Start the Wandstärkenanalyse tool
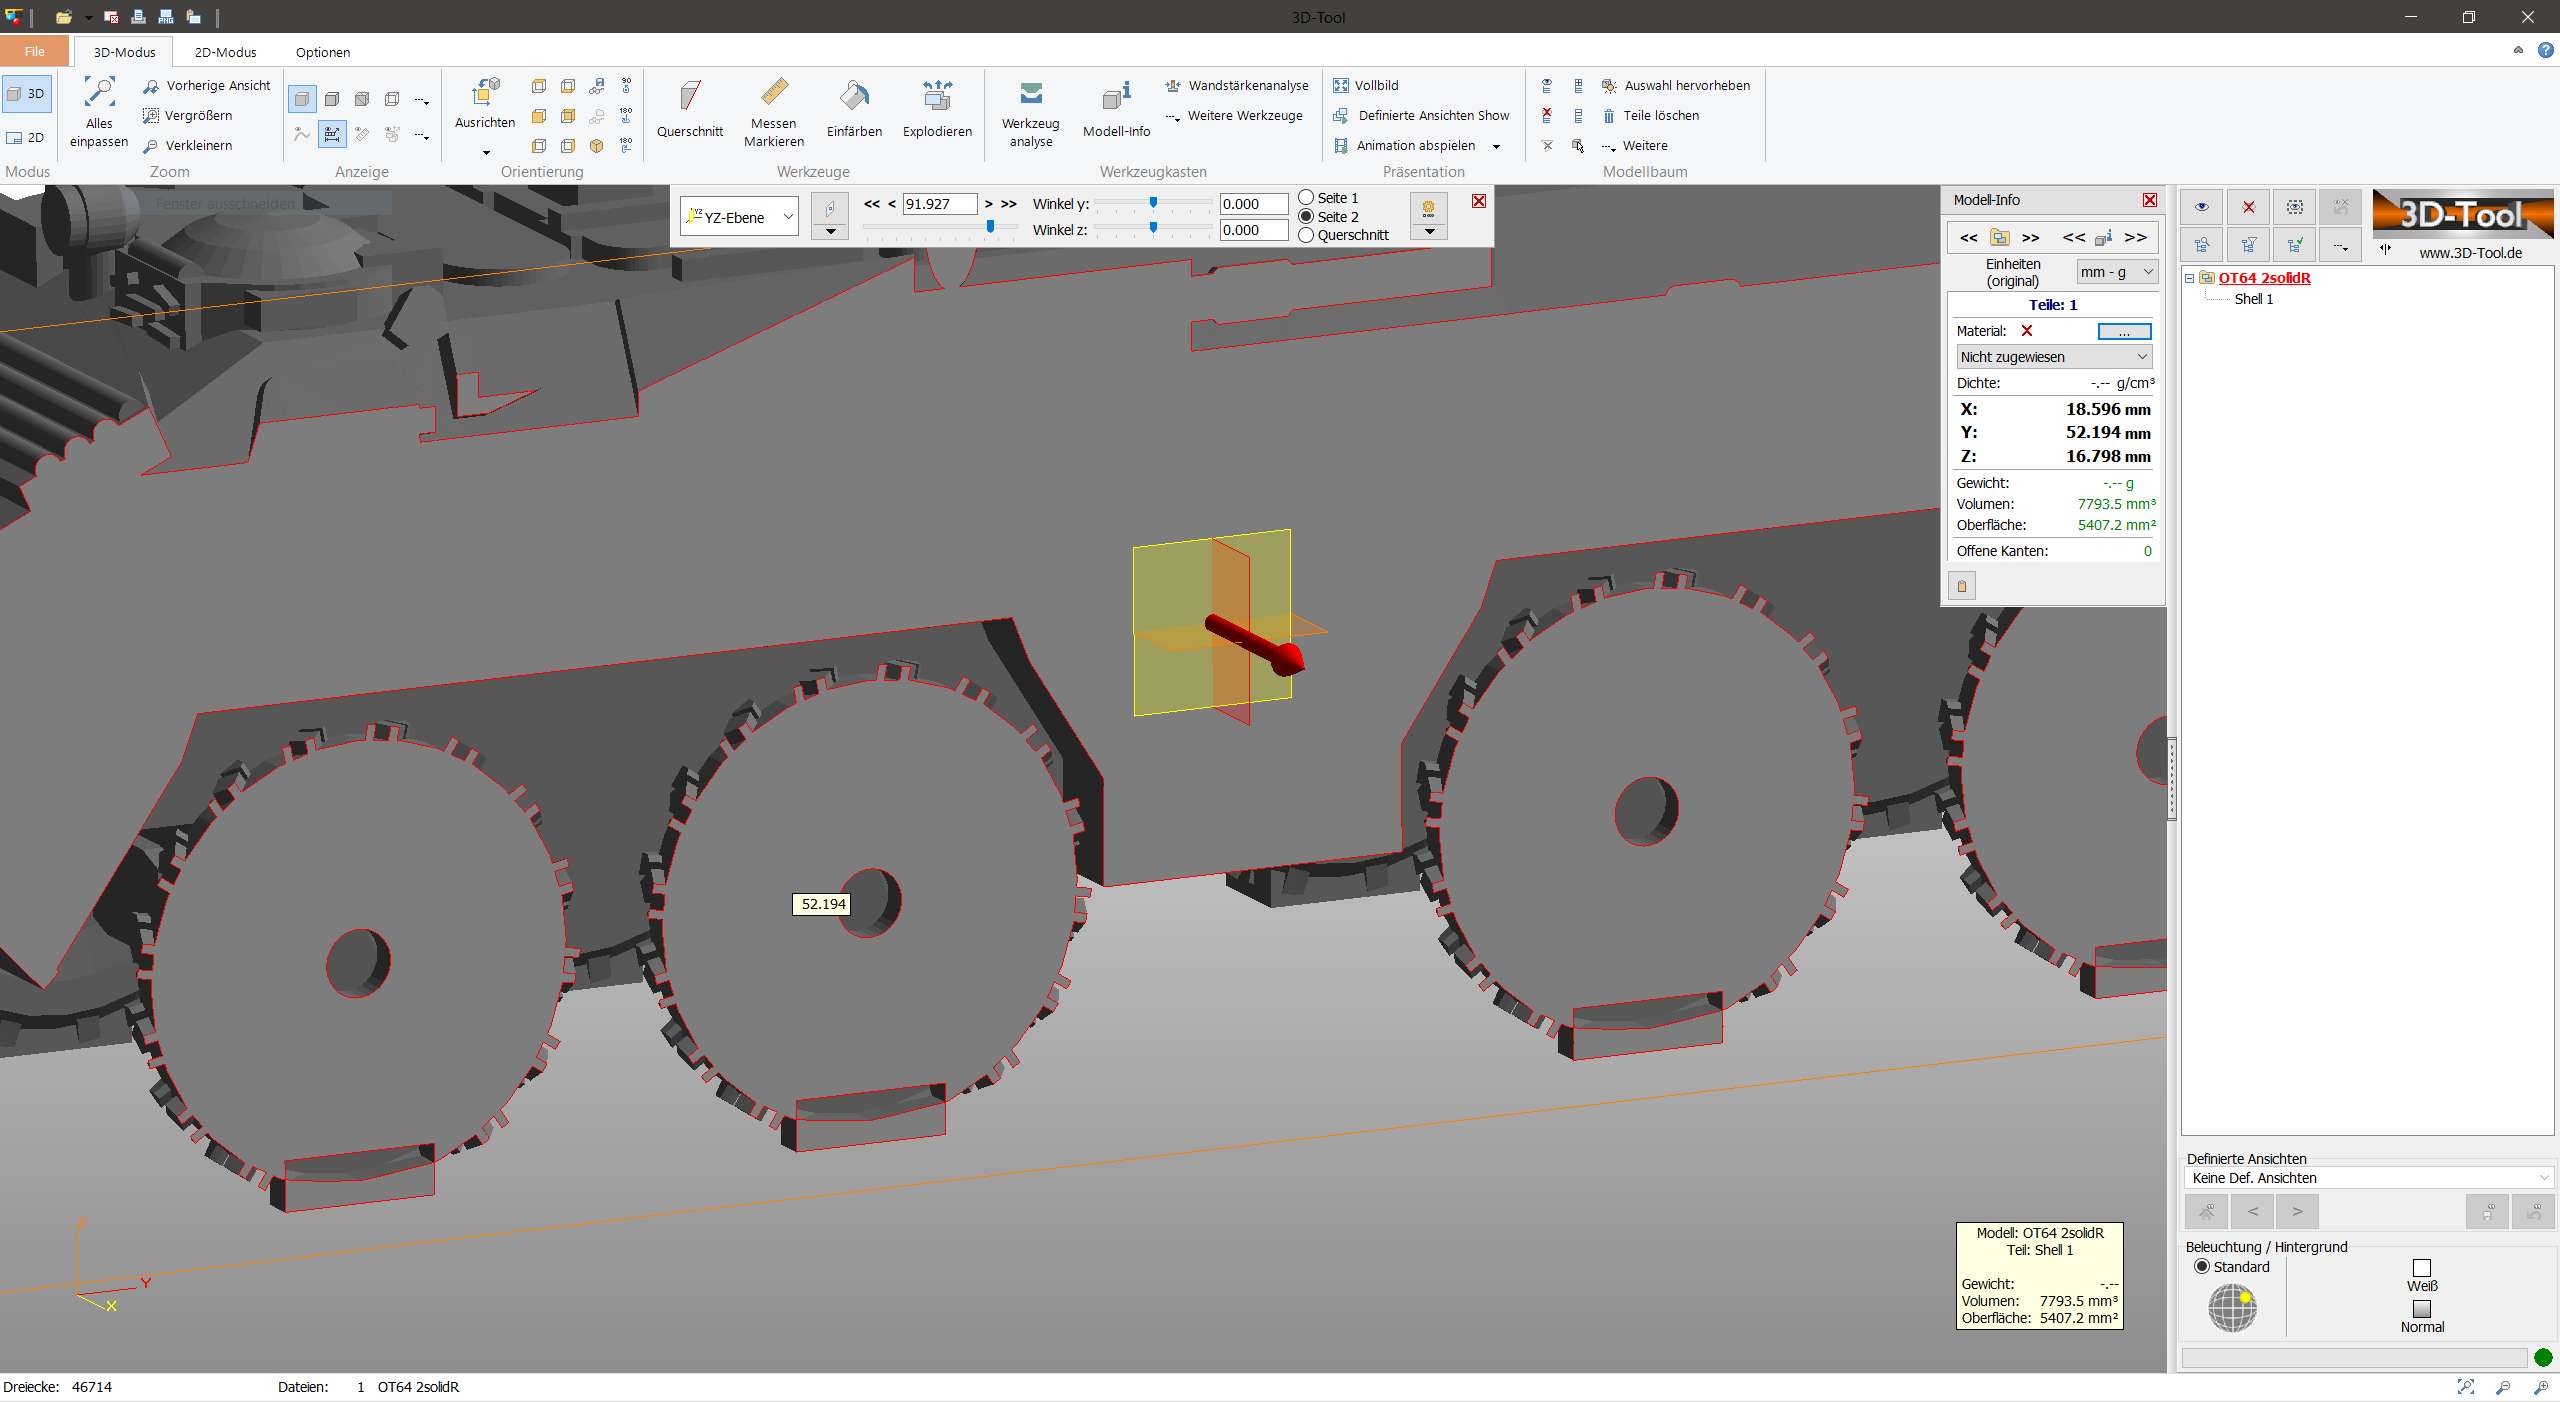 click(1237, 86)
